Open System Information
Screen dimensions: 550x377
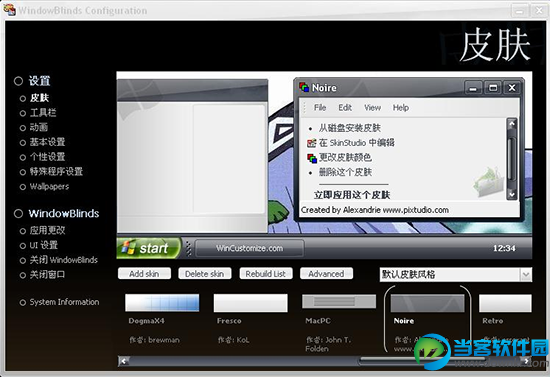[x=64, y=302]
